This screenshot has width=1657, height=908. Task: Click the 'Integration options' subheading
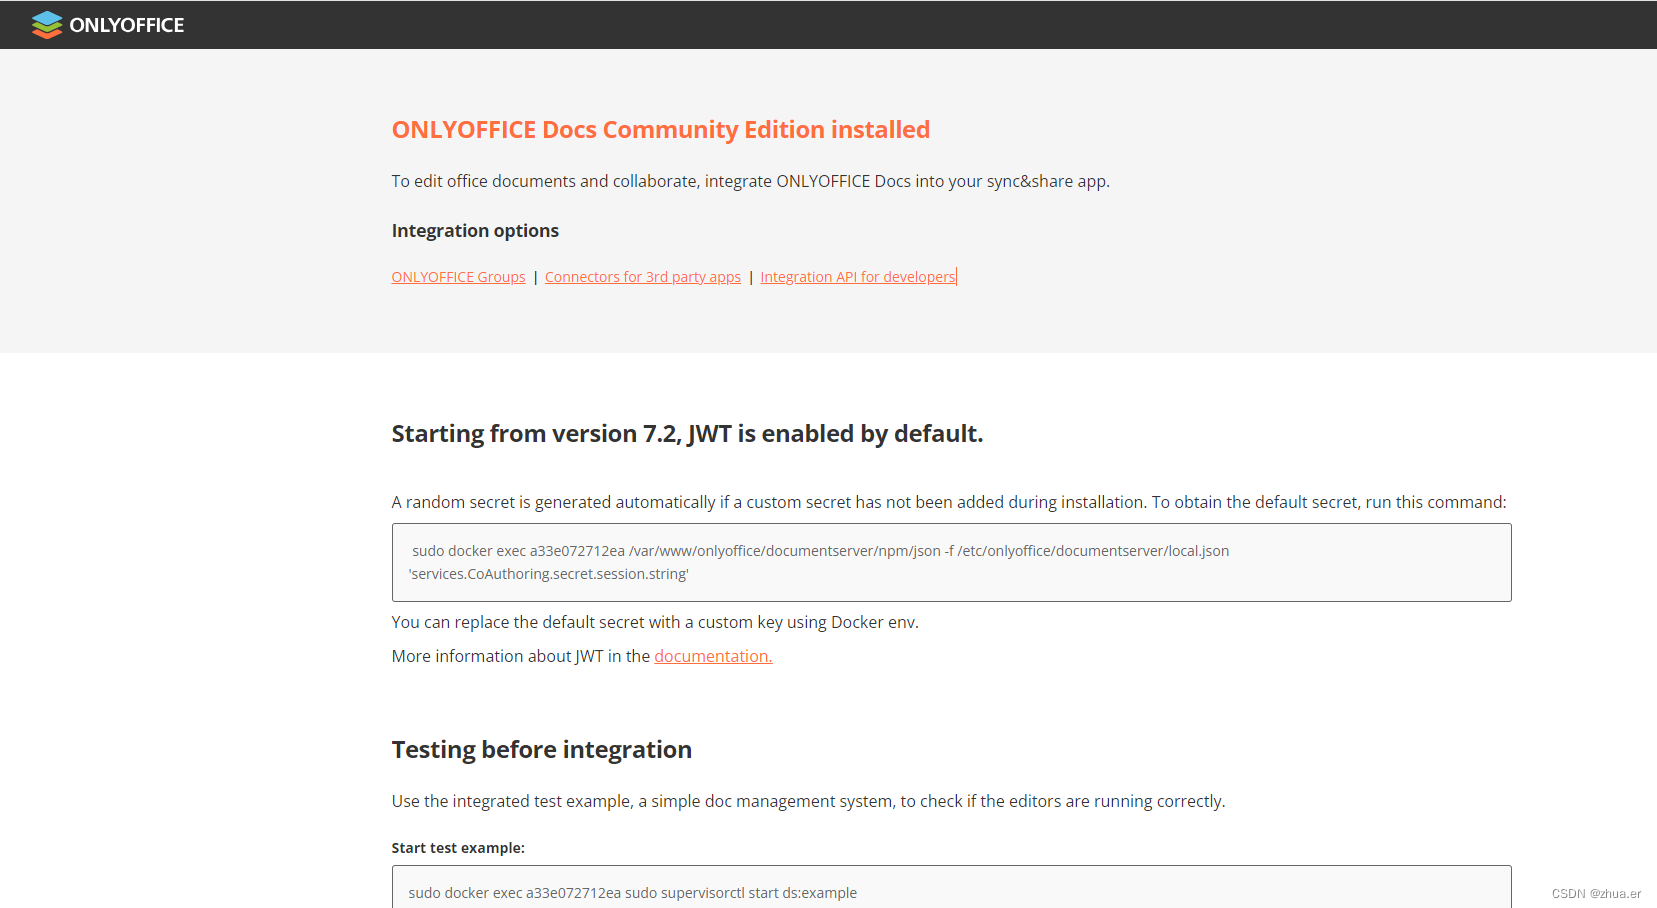click(475, 231)
